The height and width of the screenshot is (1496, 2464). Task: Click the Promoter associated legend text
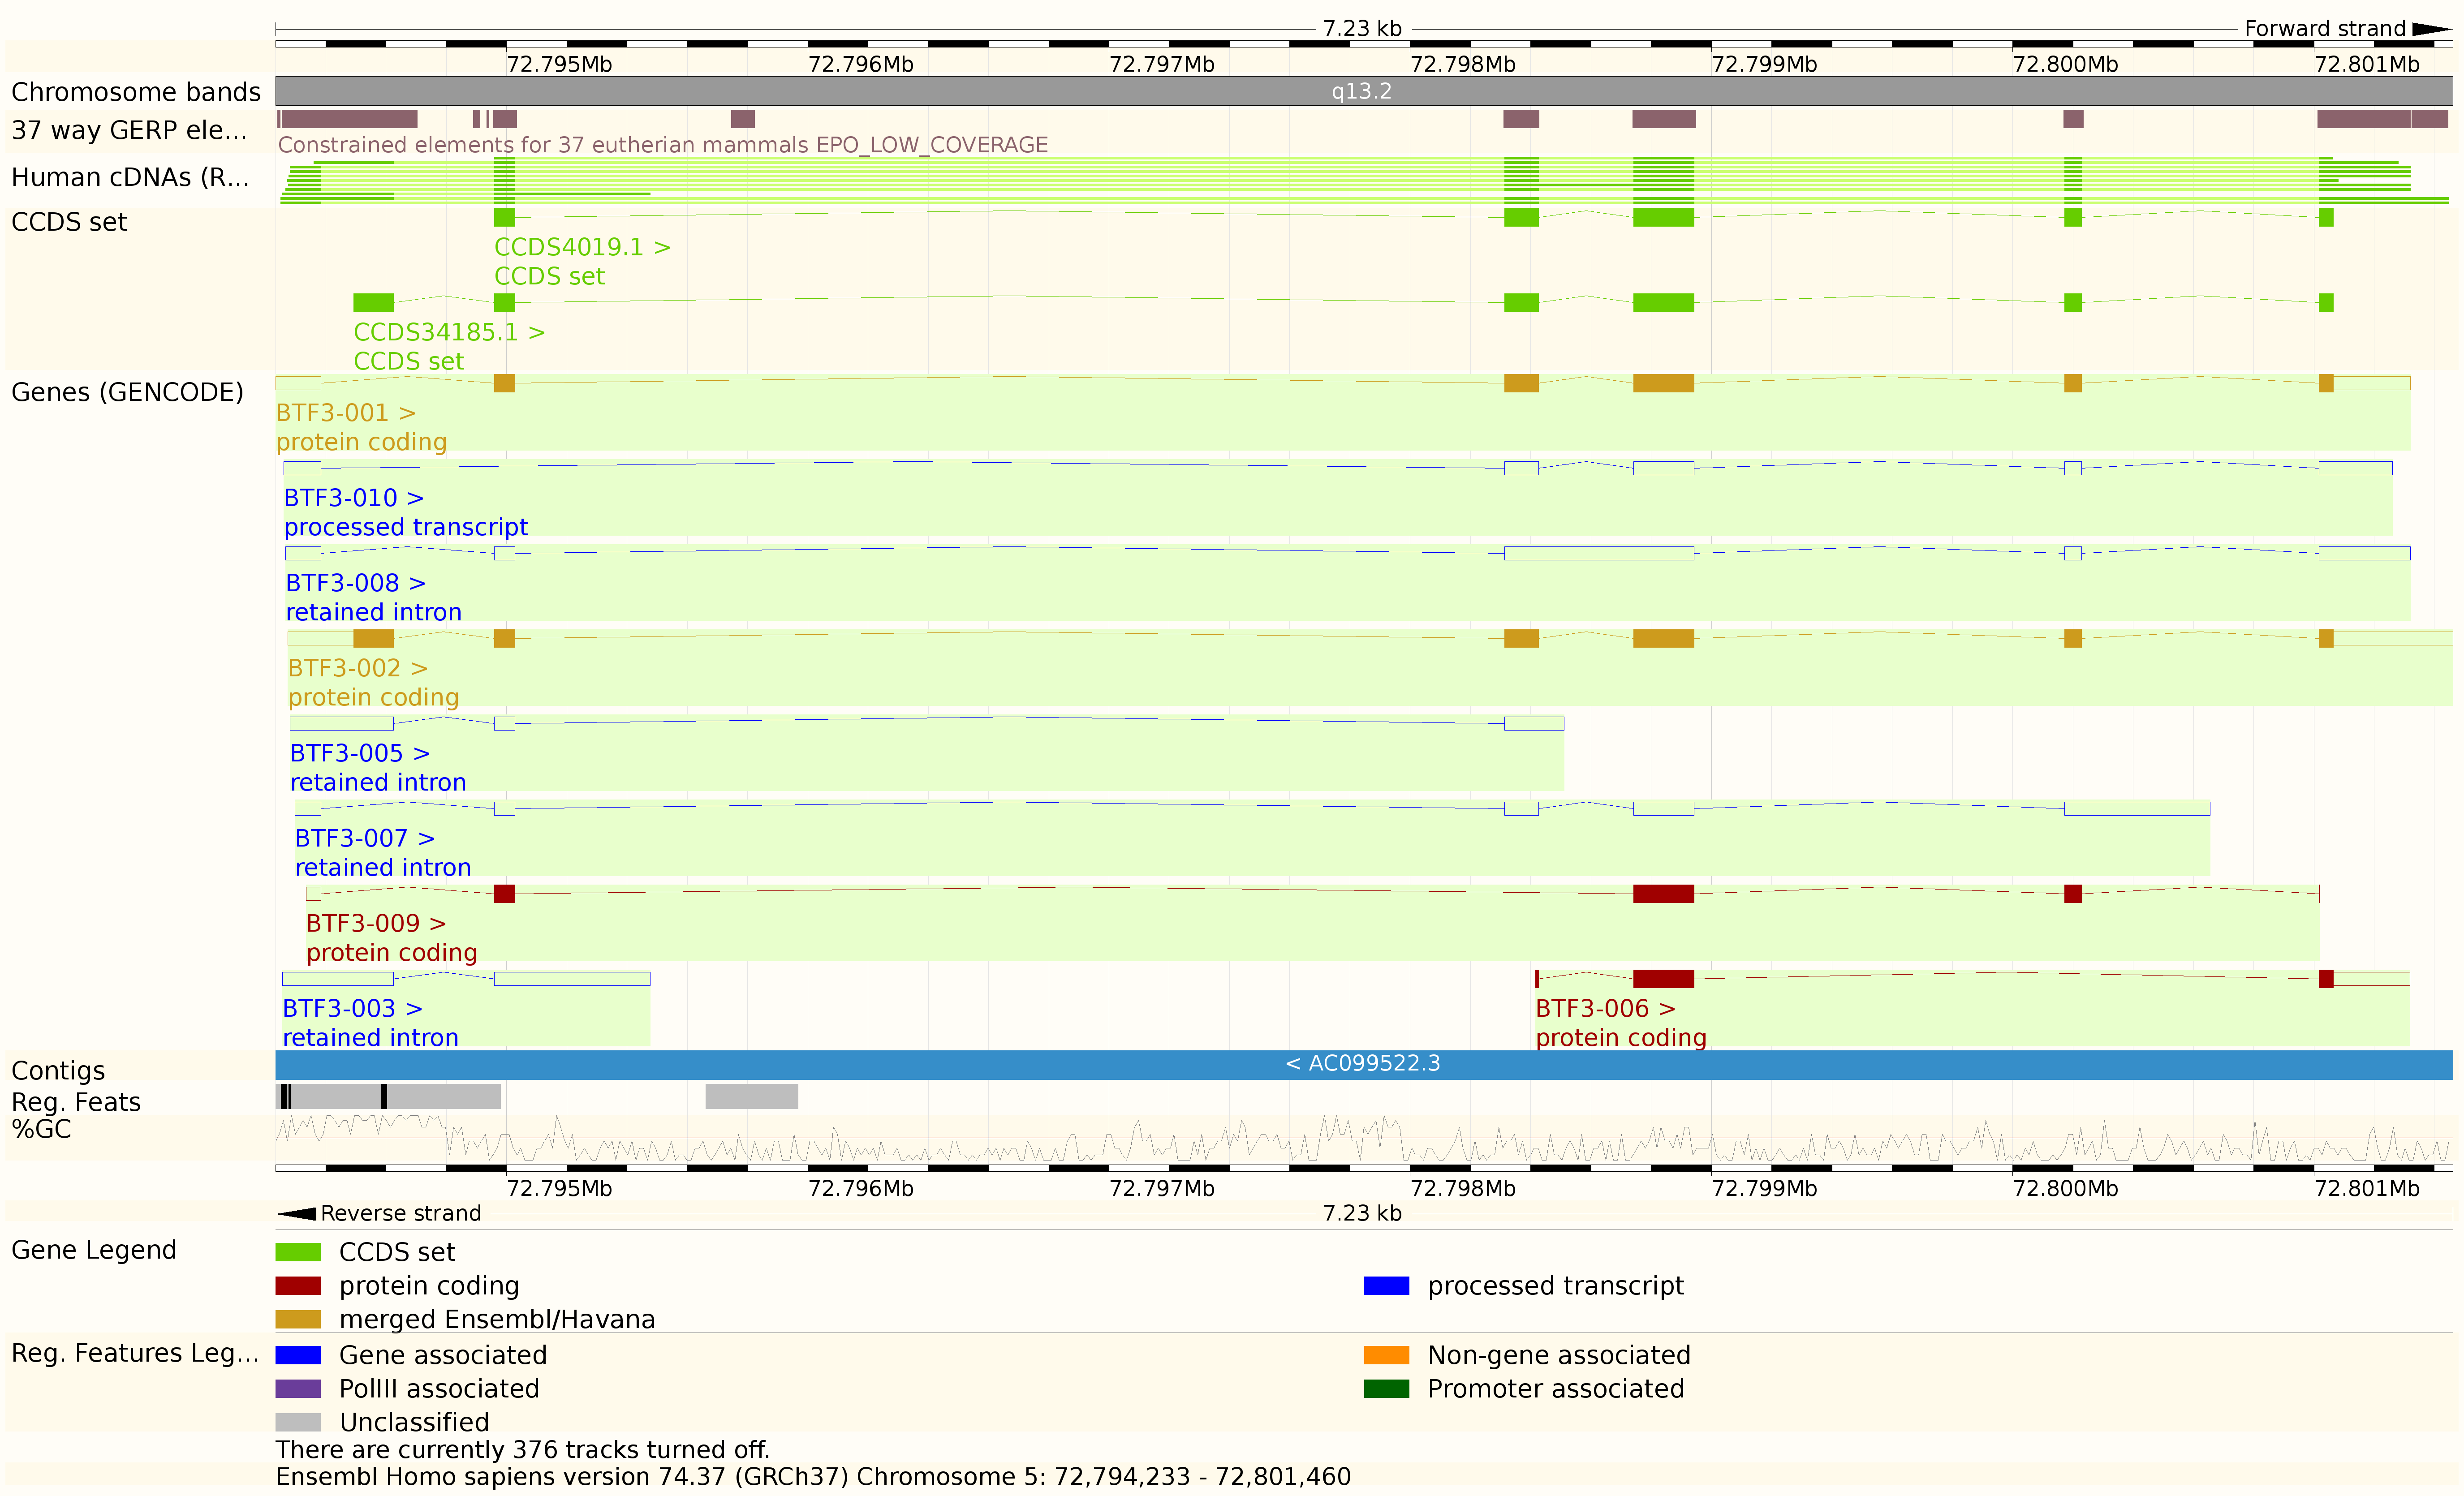click(1556, 1389)
